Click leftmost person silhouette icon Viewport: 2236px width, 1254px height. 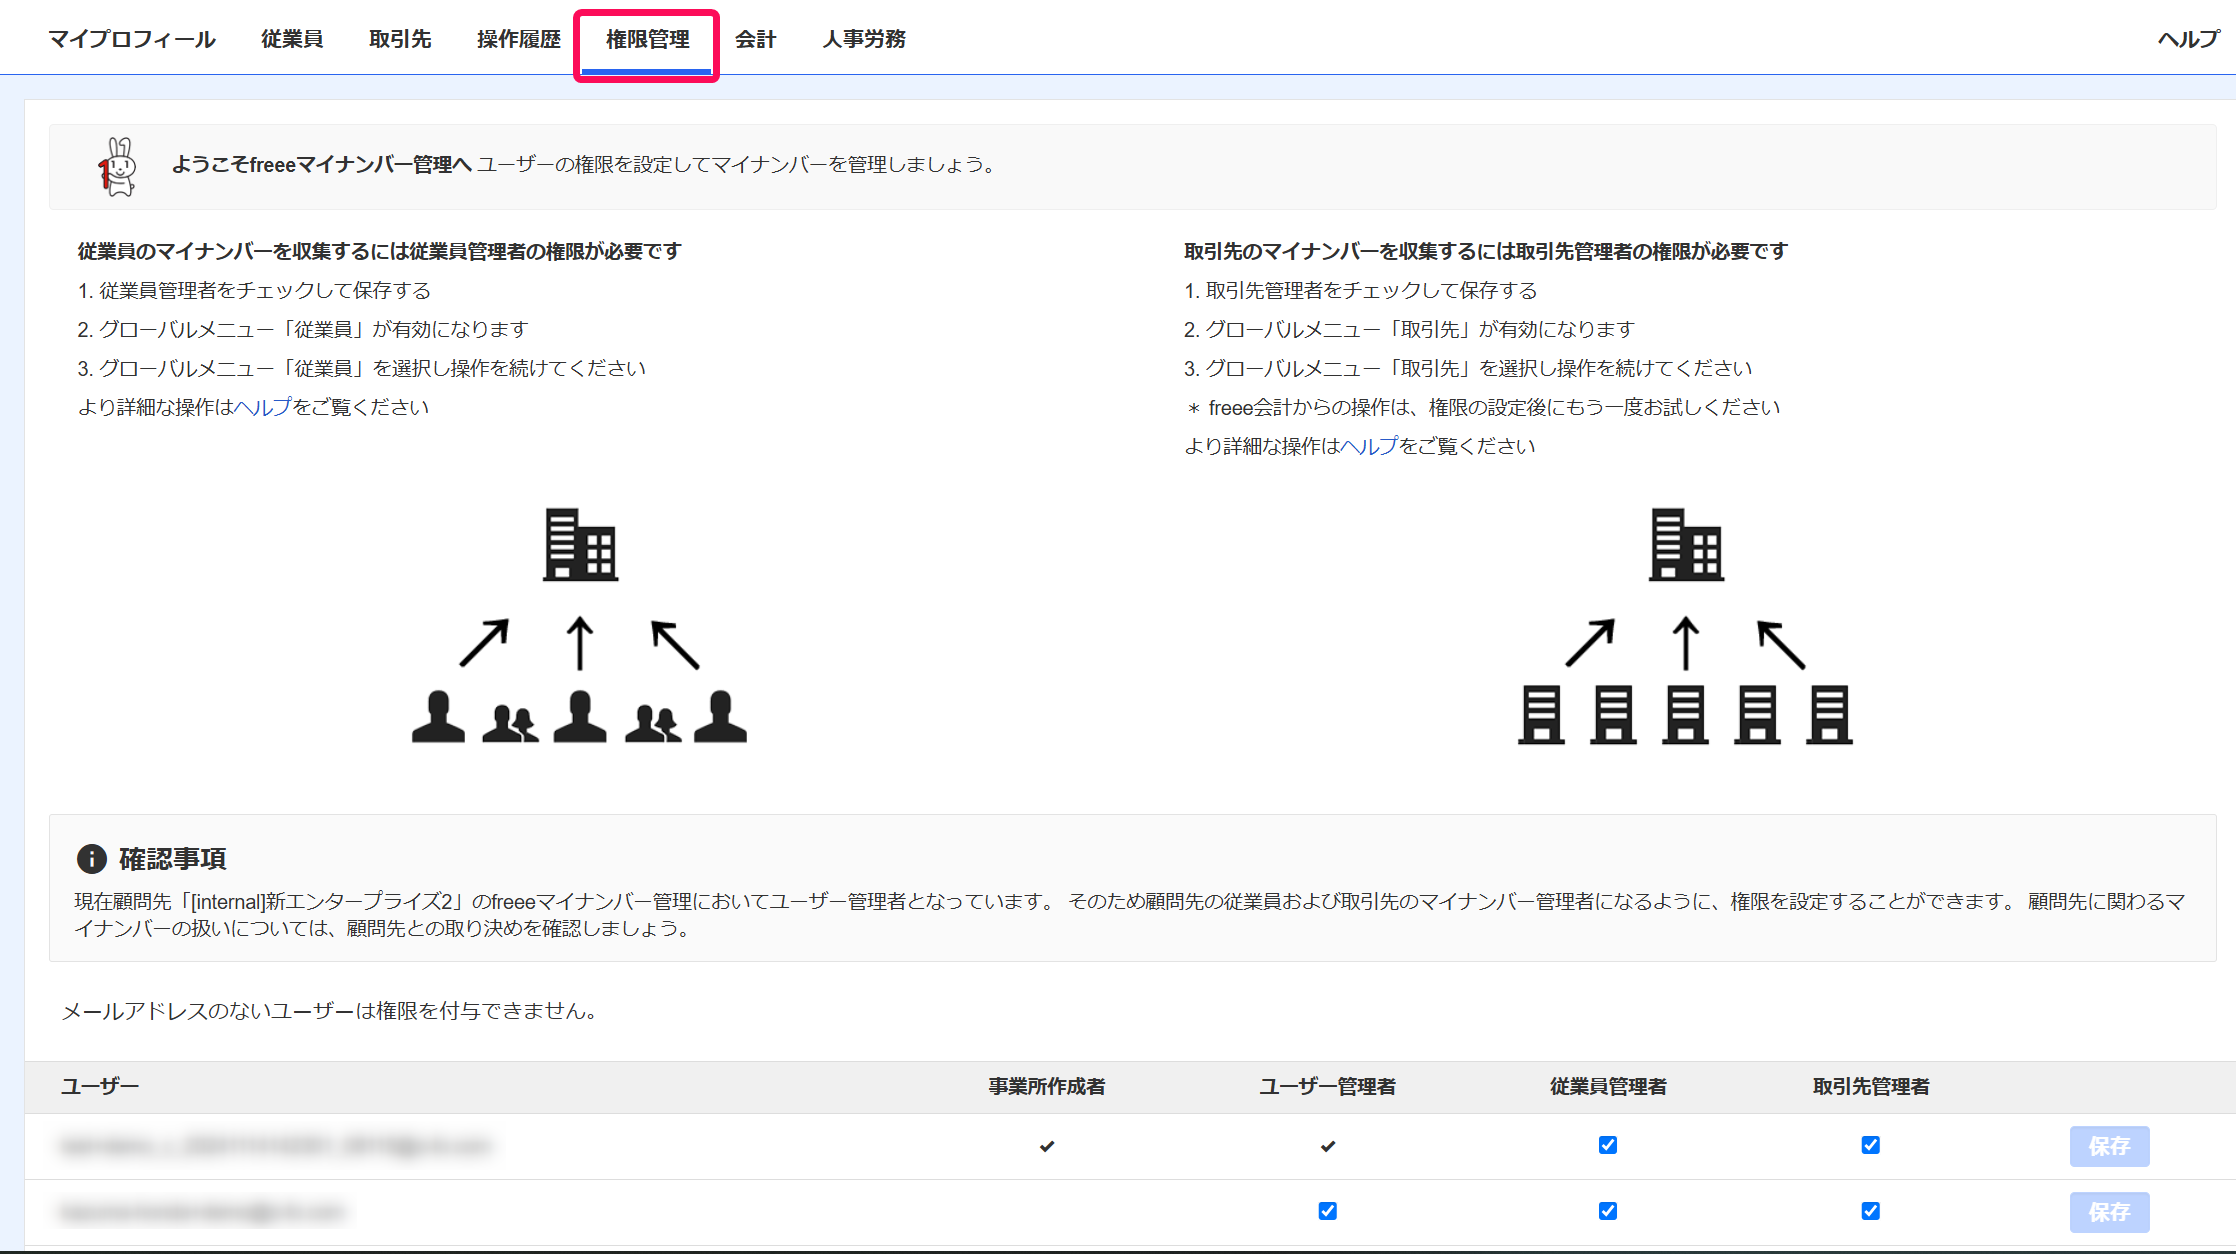[x=438, y=716]
